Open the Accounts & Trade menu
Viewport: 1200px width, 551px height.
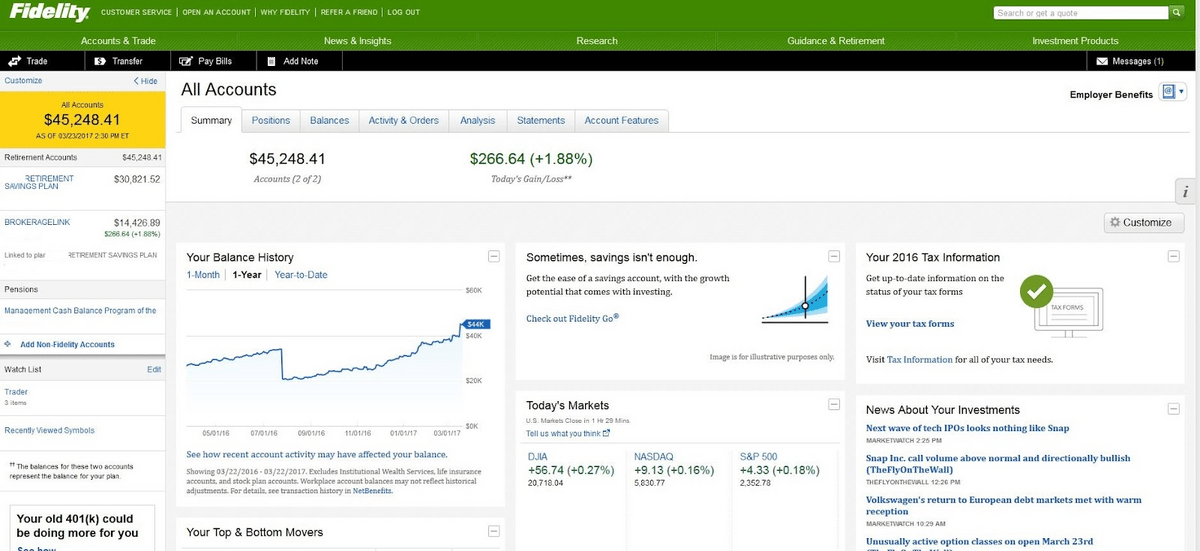point(118,41)
